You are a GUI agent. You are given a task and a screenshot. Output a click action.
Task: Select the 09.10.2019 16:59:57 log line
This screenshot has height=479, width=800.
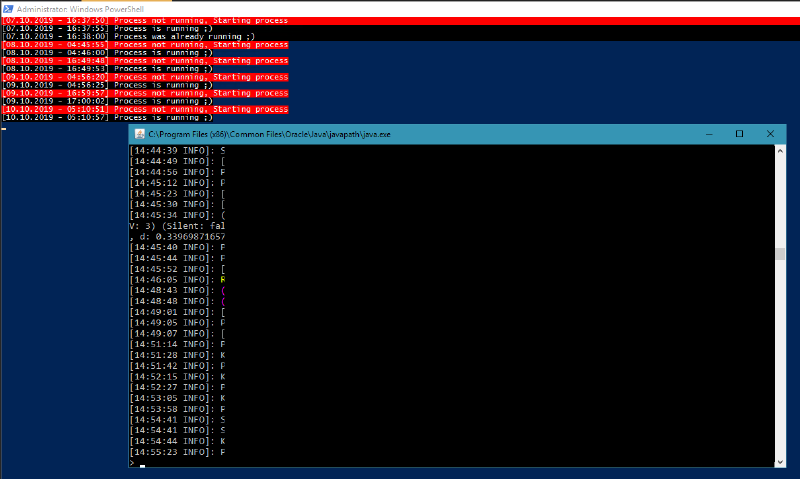(145, 93)
